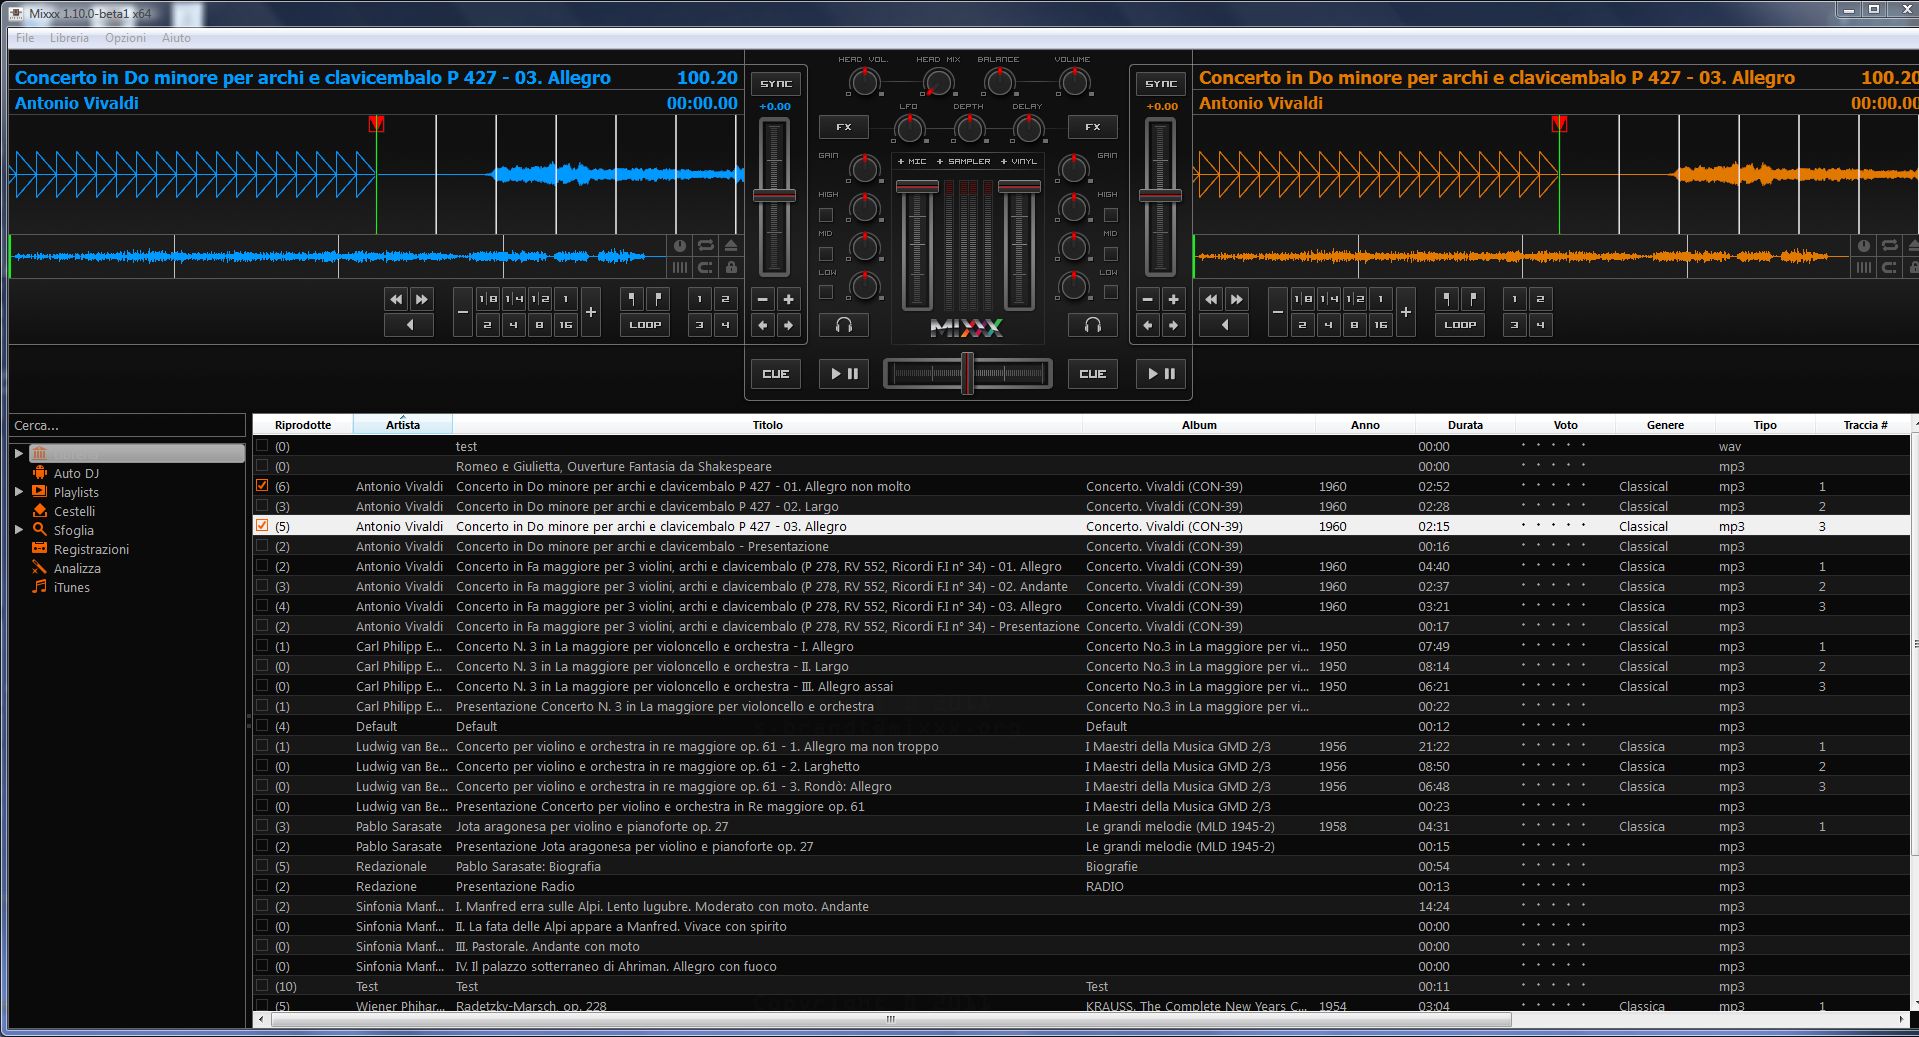Viewport: 1919px width, 1037px height.
Task: Check played box for 02. Largo row
Action: [262, 505]
